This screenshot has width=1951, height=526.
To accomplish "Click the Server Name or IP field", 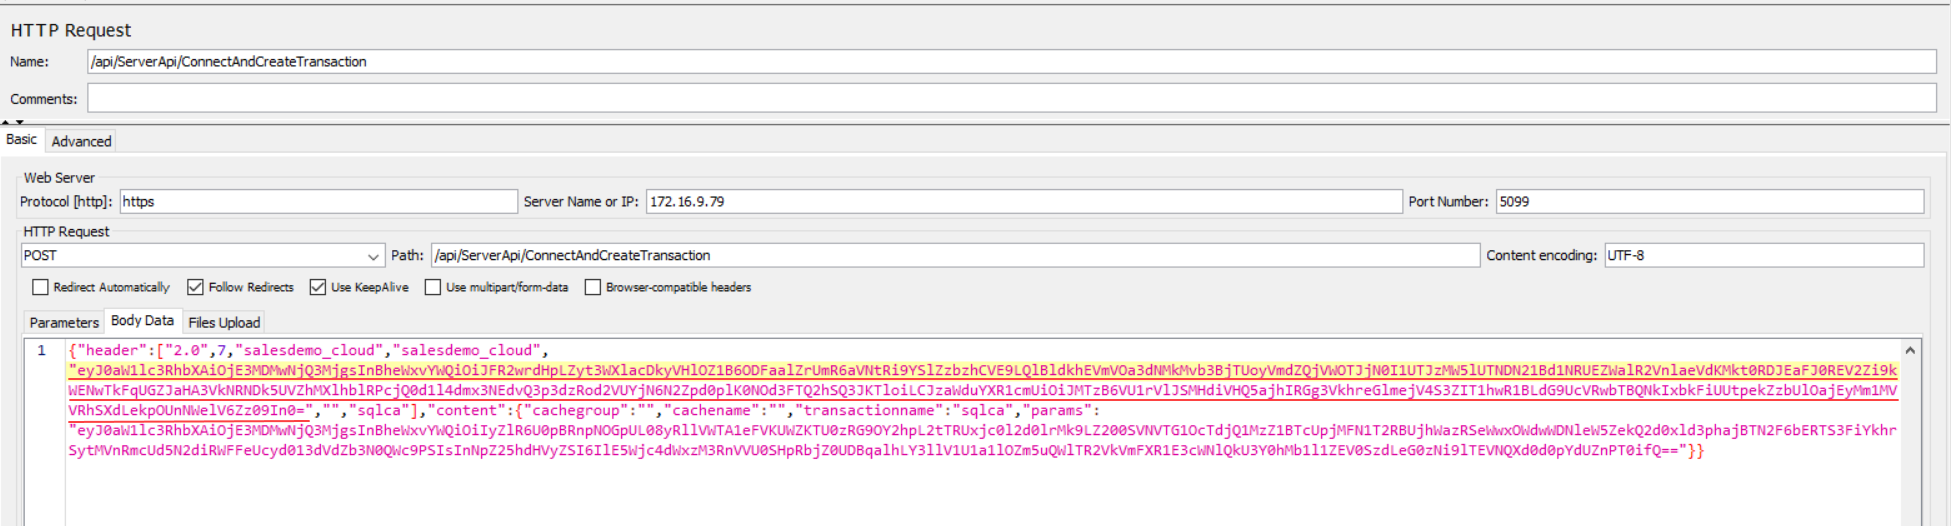I will click(1023, 202).
